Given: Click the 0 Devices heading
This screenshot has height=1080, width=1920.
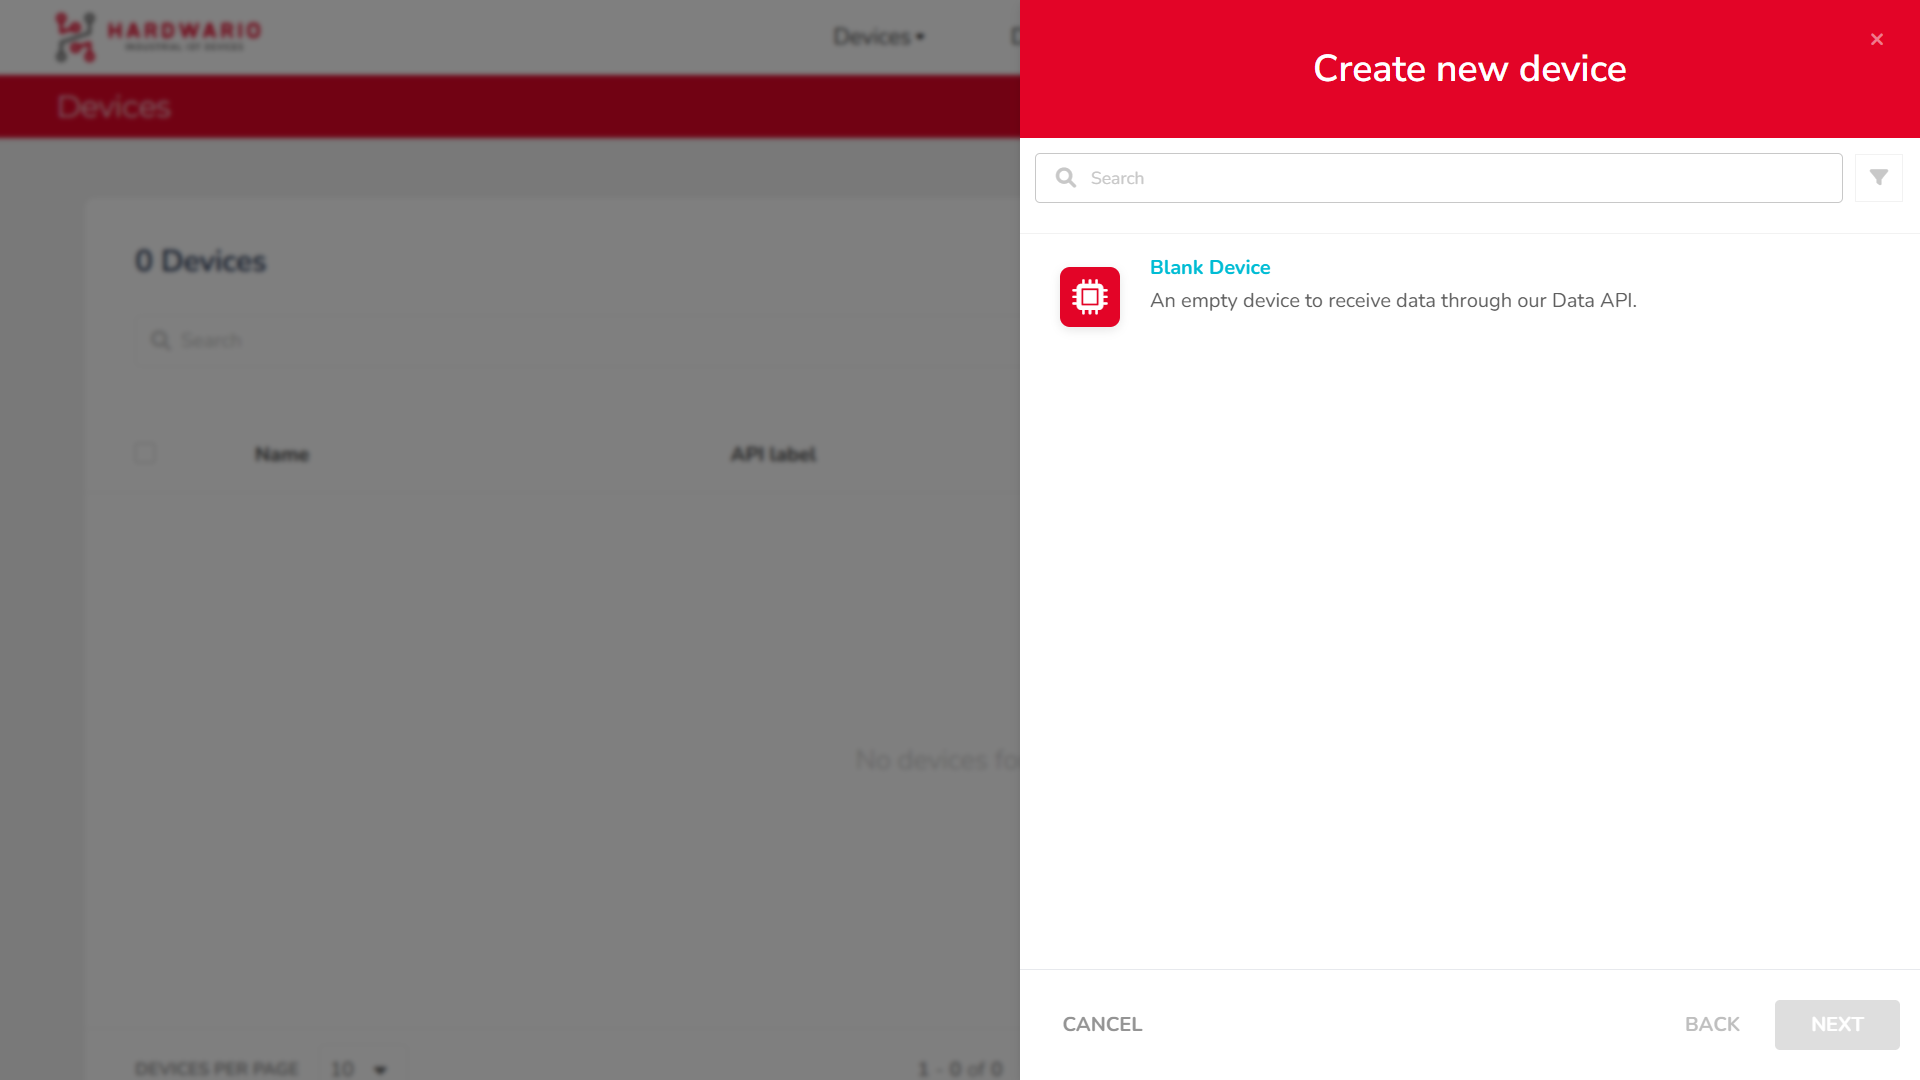Looking at the screenshot, I should click(200, 261).
